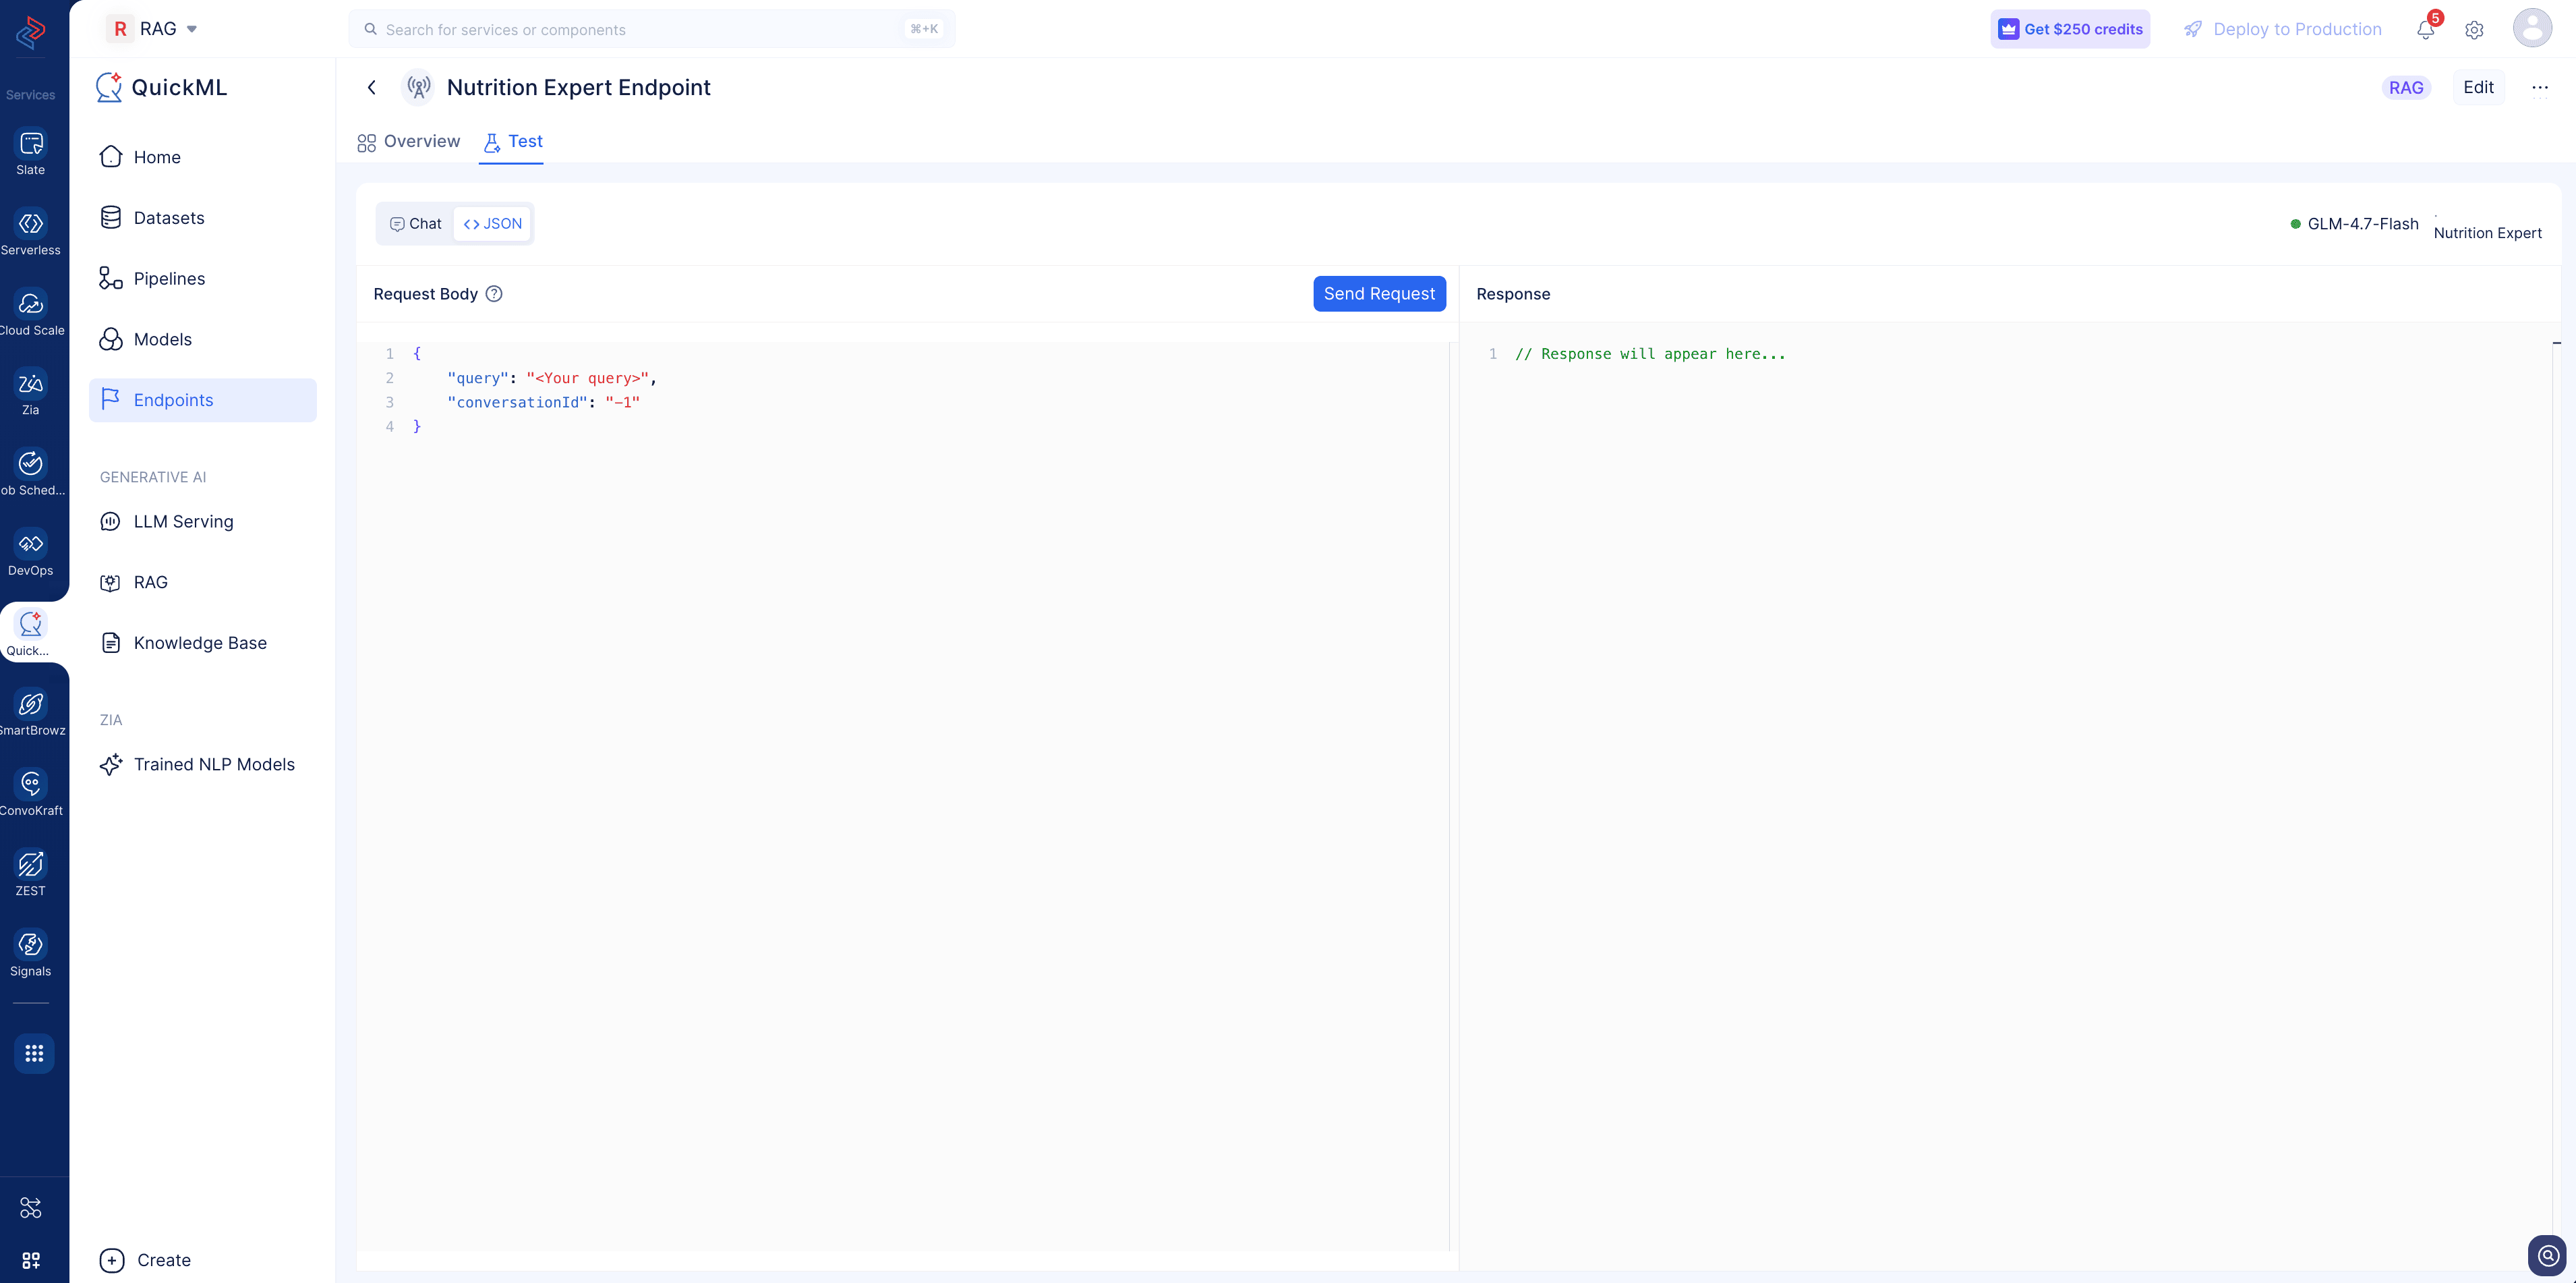The image size is (2576, 1283).
Task: Open LLM Serving in the sidebar
Action: (203, 522)
